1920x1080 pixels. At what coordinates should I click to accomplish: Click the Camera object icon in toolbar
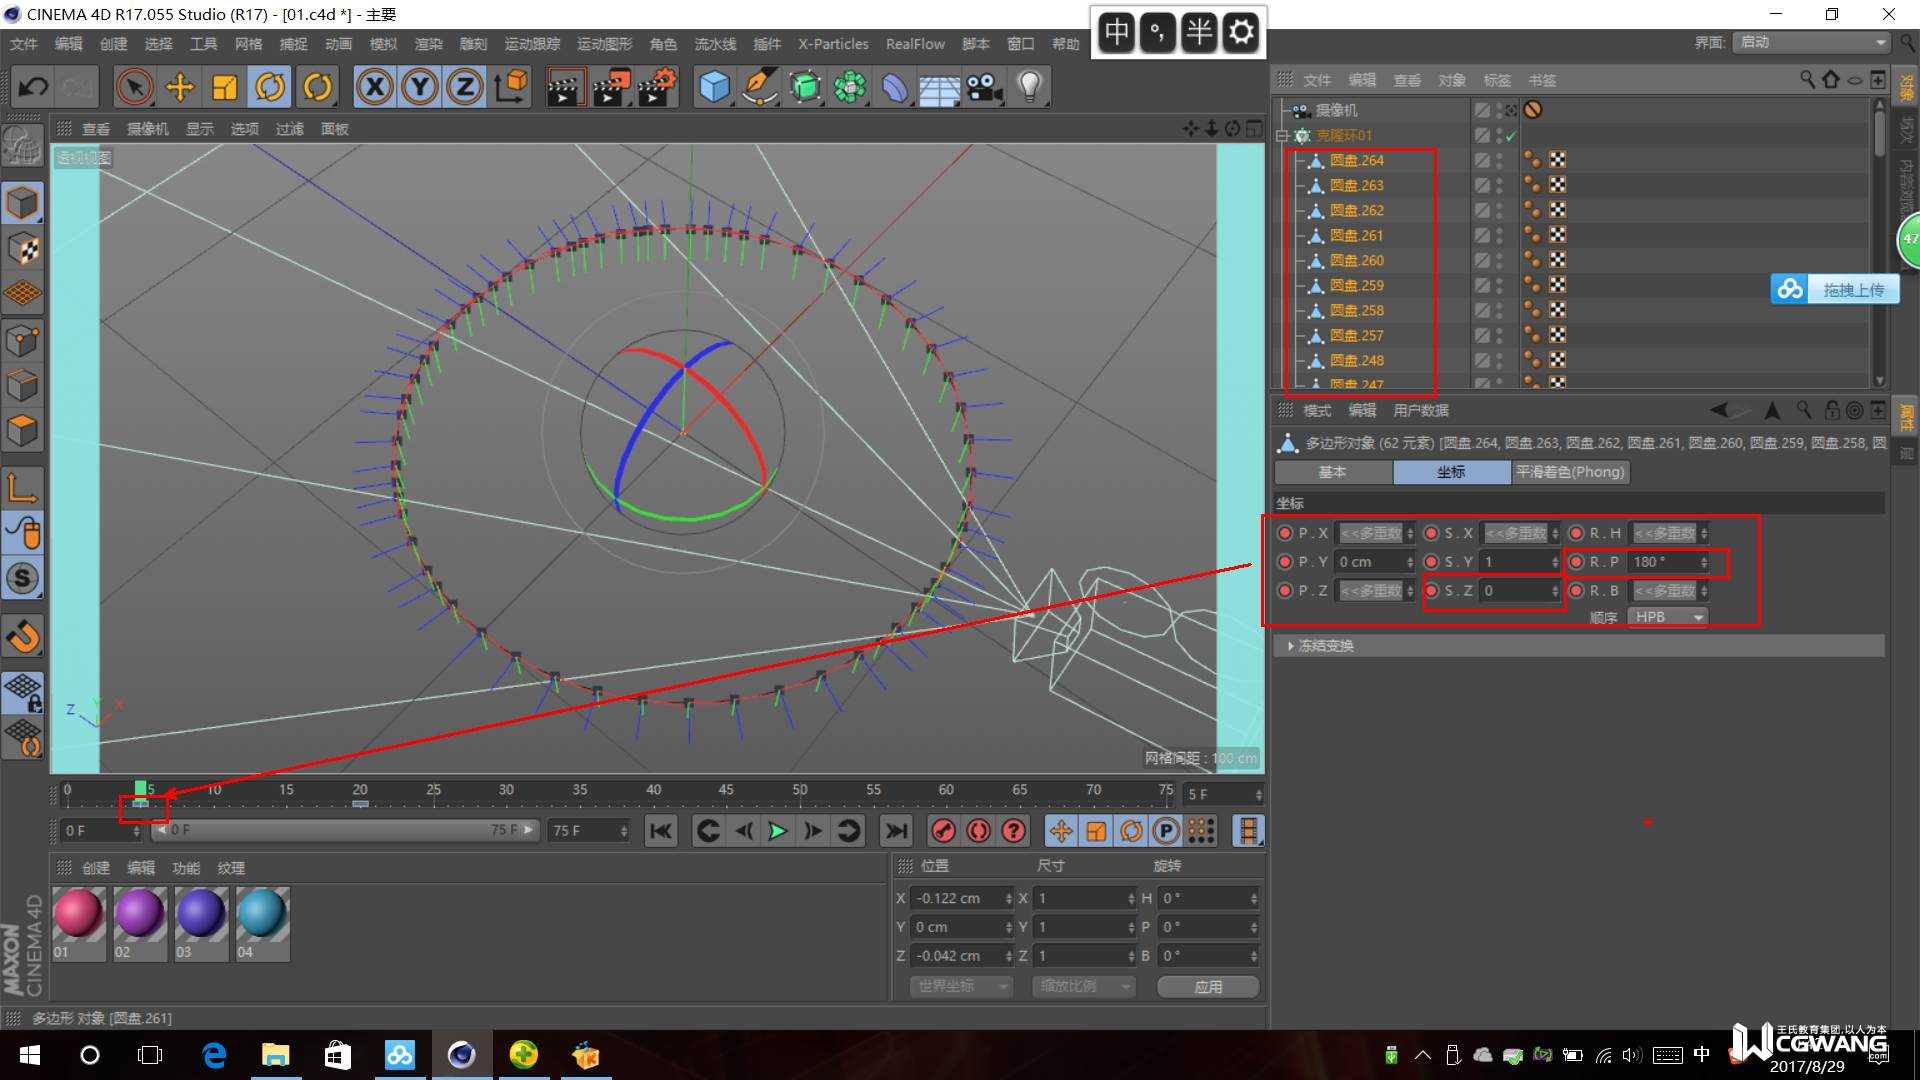point(985,88)
